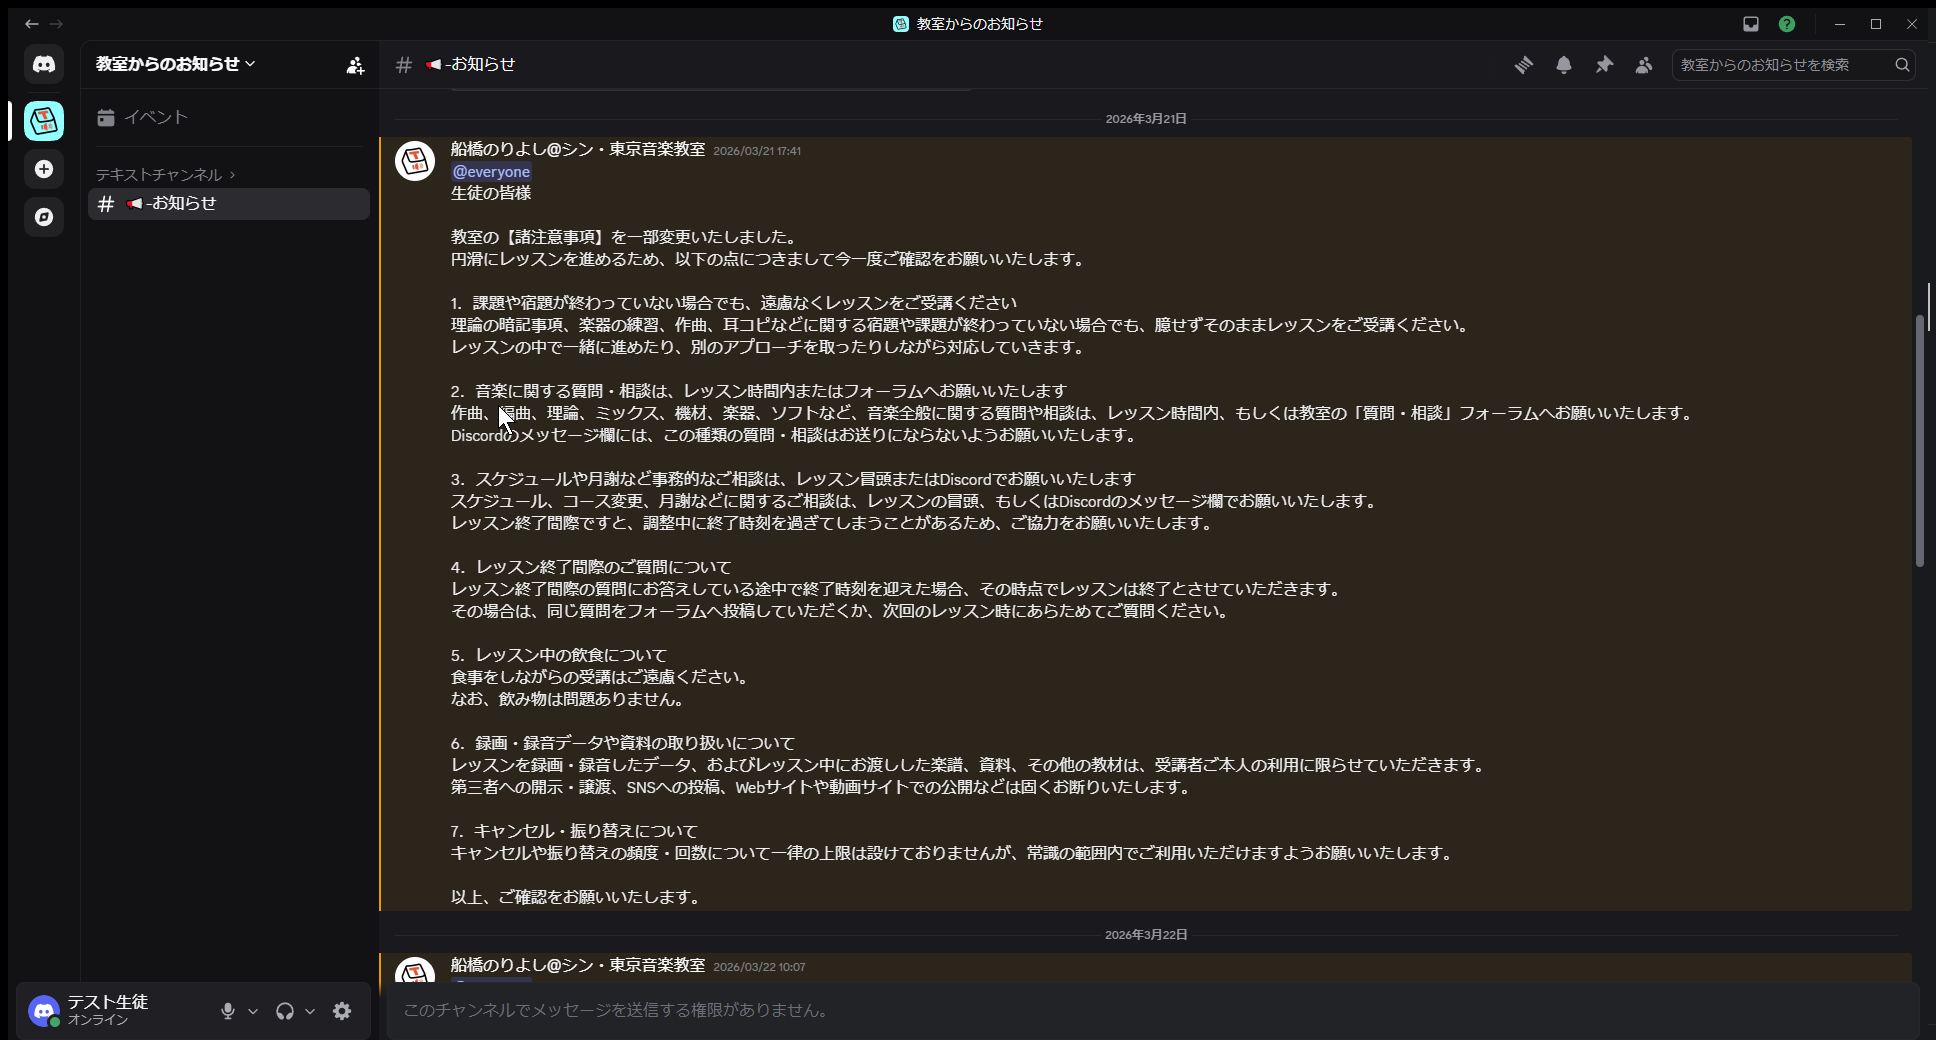The image size is (1936, 1040).
Task: Expand the headphones output options arrow
Action: [x=310, y=1011]
